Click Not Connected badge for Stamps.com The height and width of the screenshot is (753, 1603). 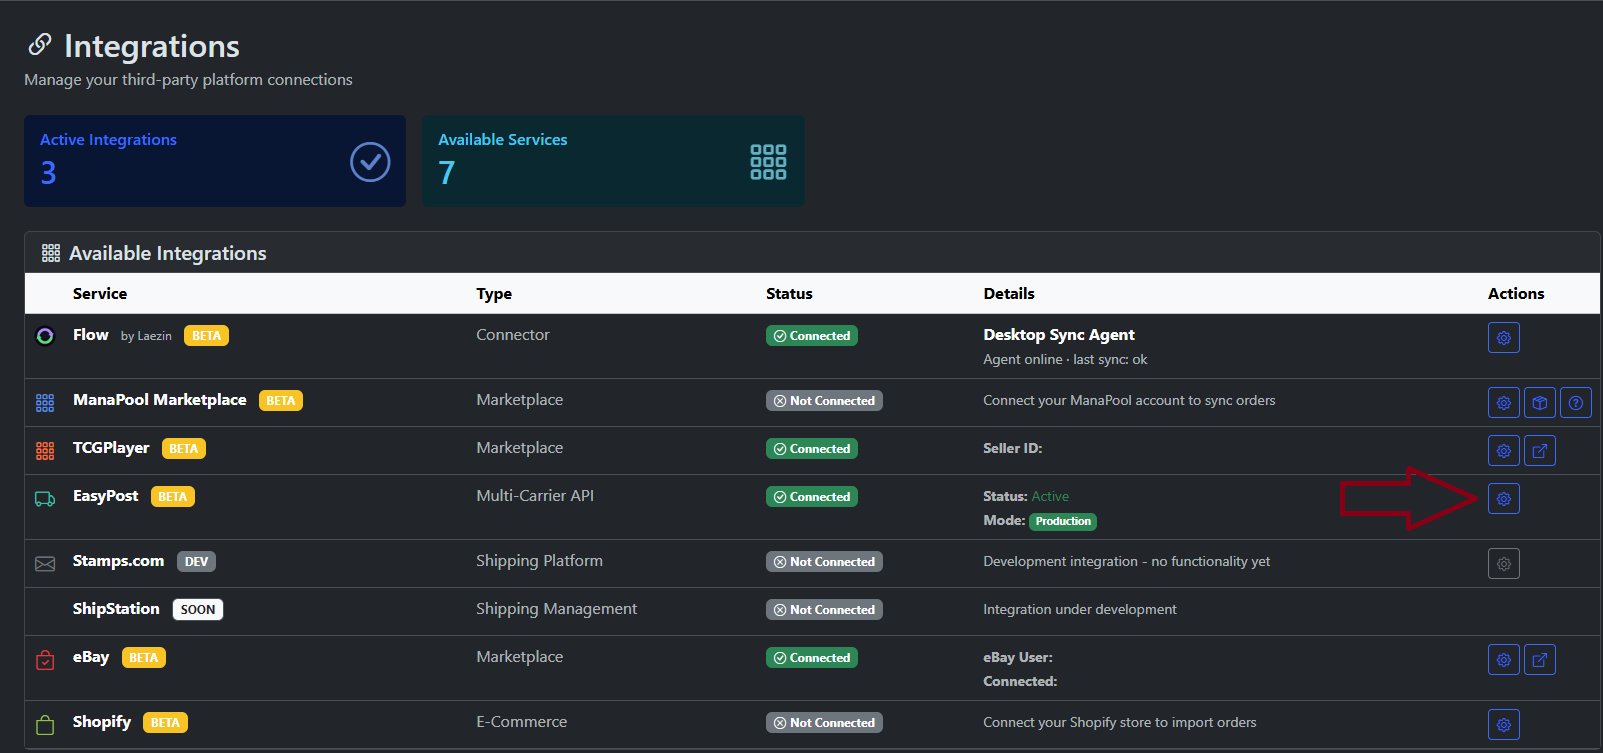(x=824, y=562)
